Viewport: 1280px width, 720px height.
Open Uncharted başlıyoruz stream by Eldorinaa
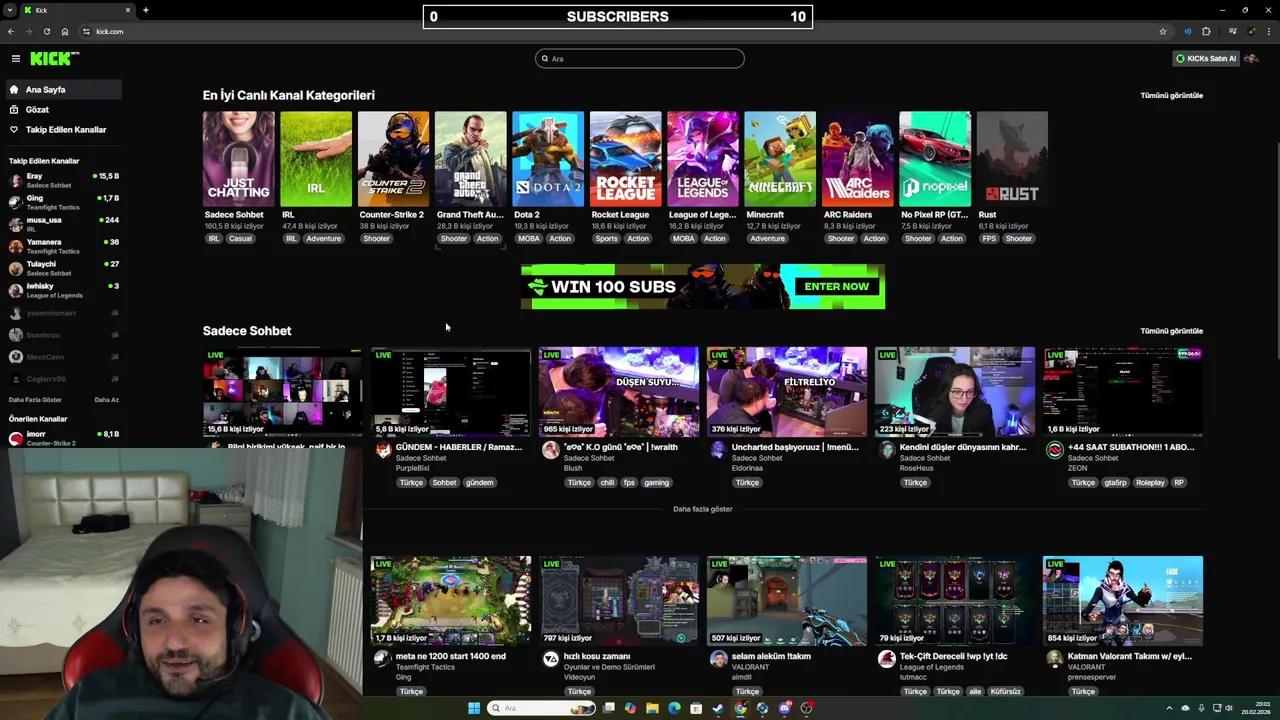[787, 392]
